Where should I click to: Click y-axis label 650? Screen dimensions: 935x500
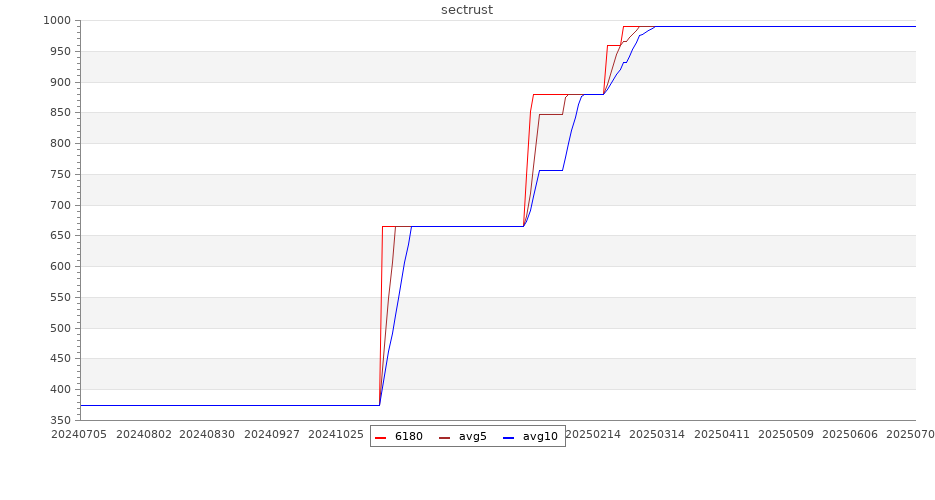60,235
